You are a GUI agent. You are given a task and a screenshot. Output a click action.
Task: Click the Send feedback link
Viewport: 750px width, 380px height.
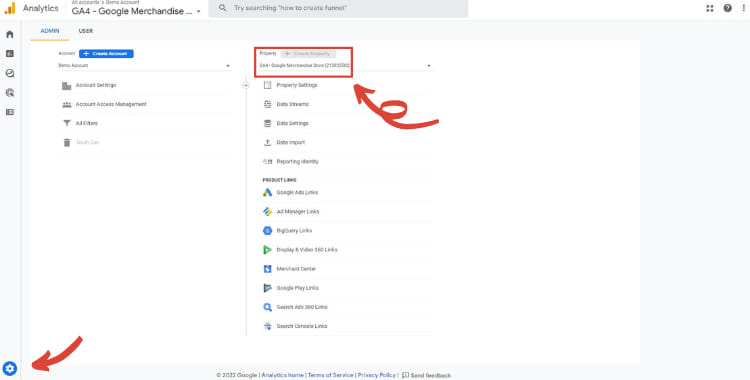426,375
